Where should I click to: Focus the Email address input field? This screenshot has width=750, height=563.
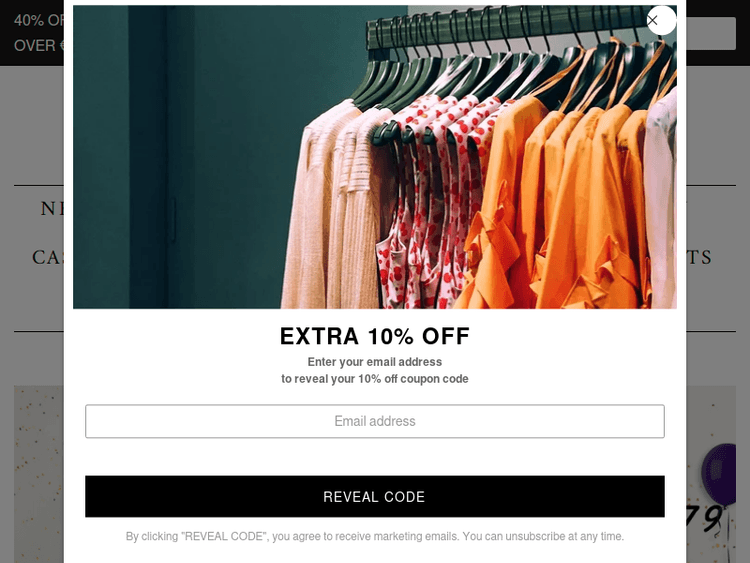(375, 421)
